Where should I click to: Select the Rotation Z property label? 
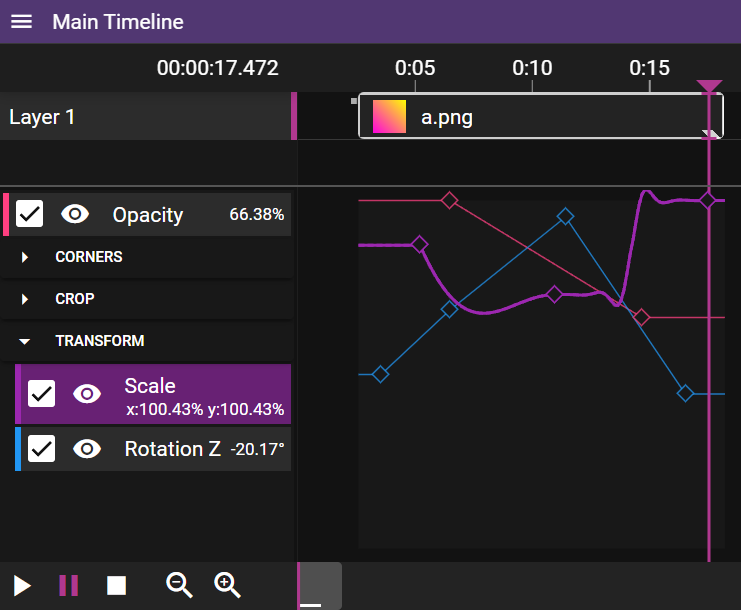172,449
